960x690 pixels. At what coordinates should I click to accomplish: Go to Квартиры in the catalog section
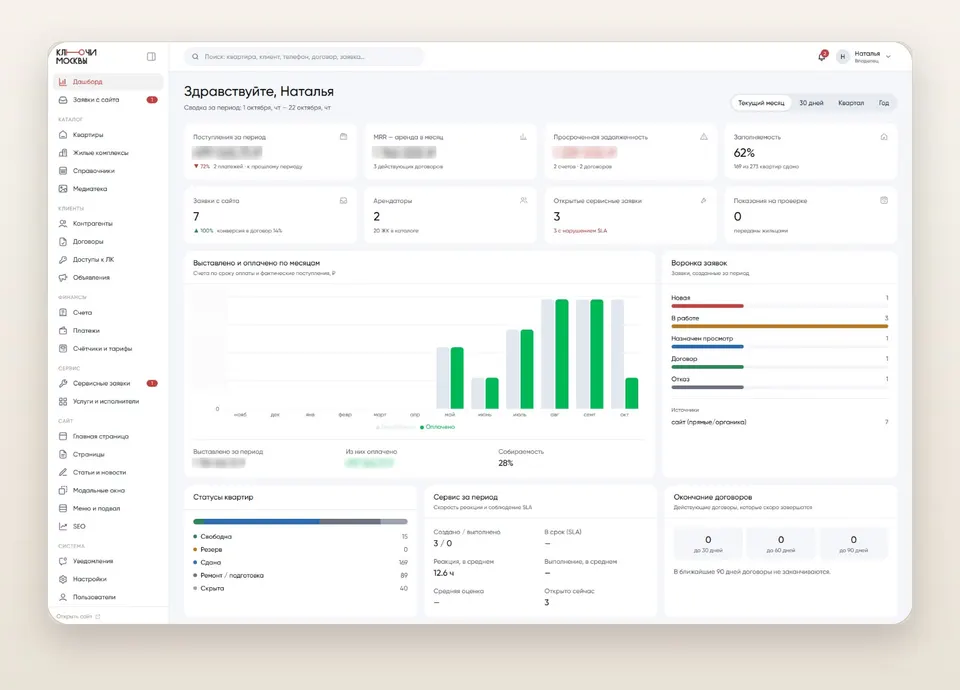(108, 135)
